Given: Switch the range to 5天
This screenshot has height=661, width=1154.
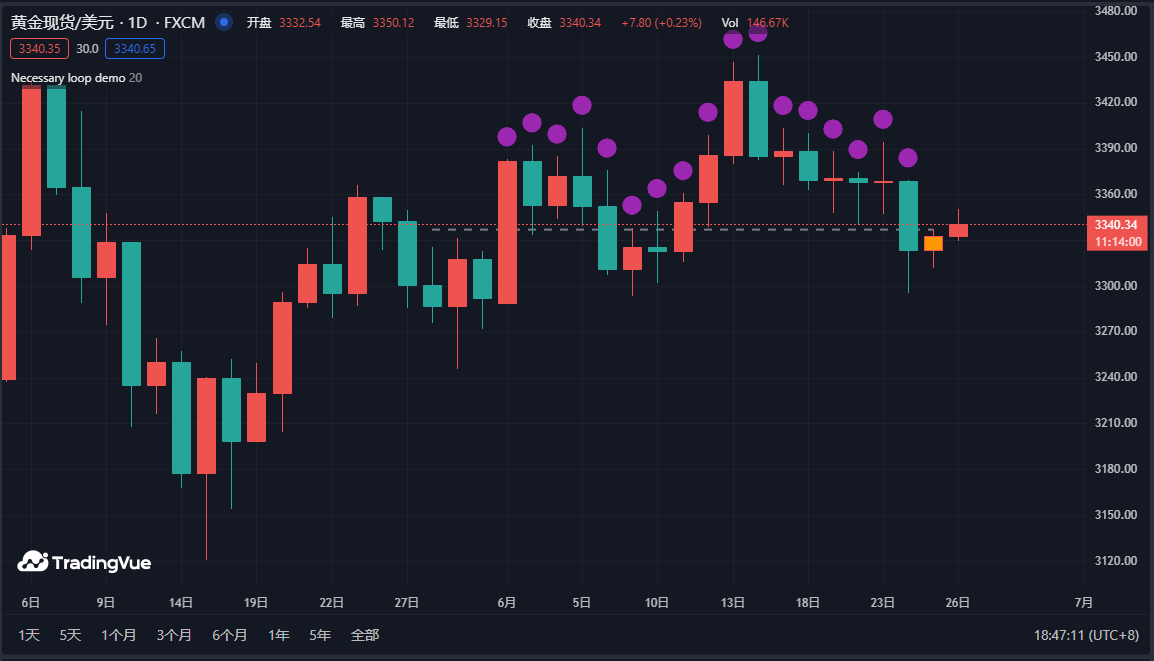Looking at the screenshot, I should pos(70,635).
